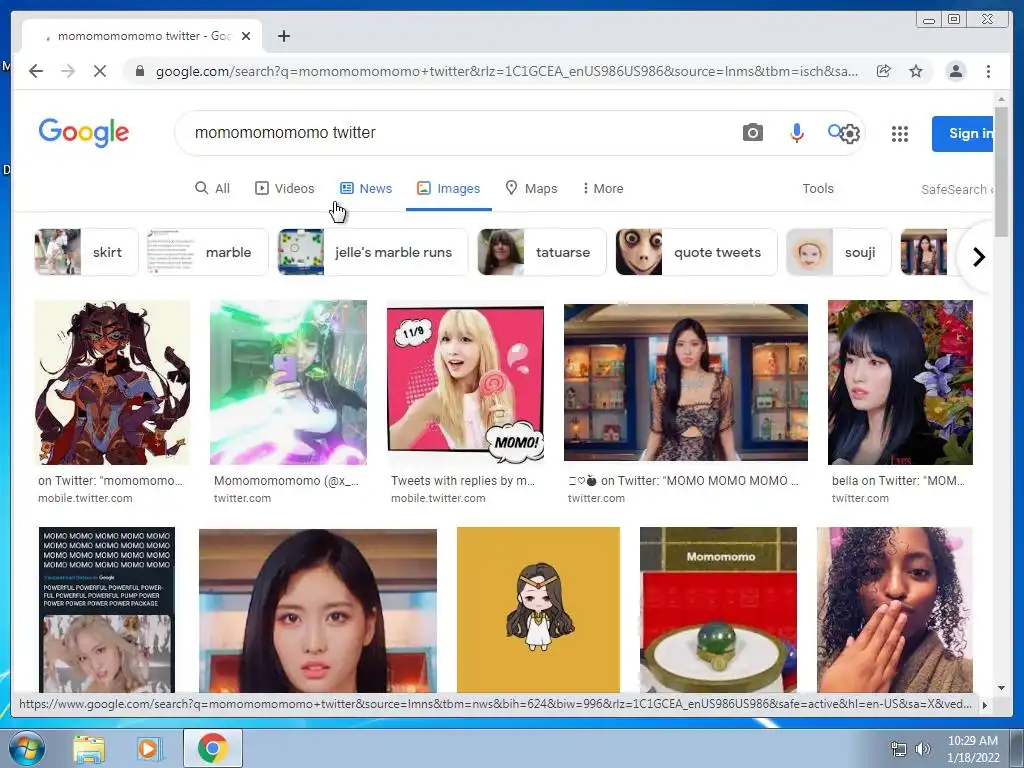The width and height of the screenshot is (1024, 768).
Task: Click the page vertical scrollbar thumb
Action: (x=1000, y=171)
